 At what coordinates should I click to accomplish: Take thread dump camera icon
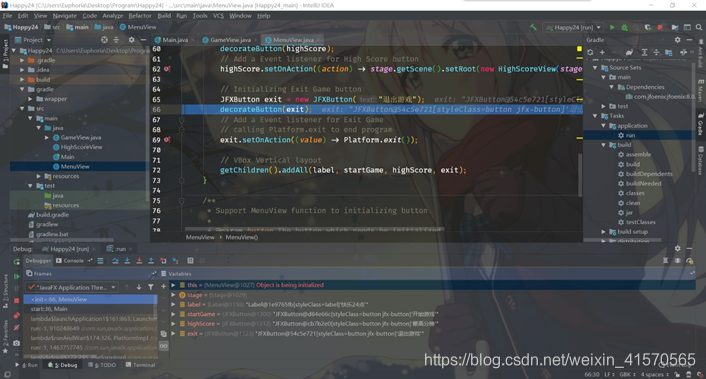pos(17,343)
